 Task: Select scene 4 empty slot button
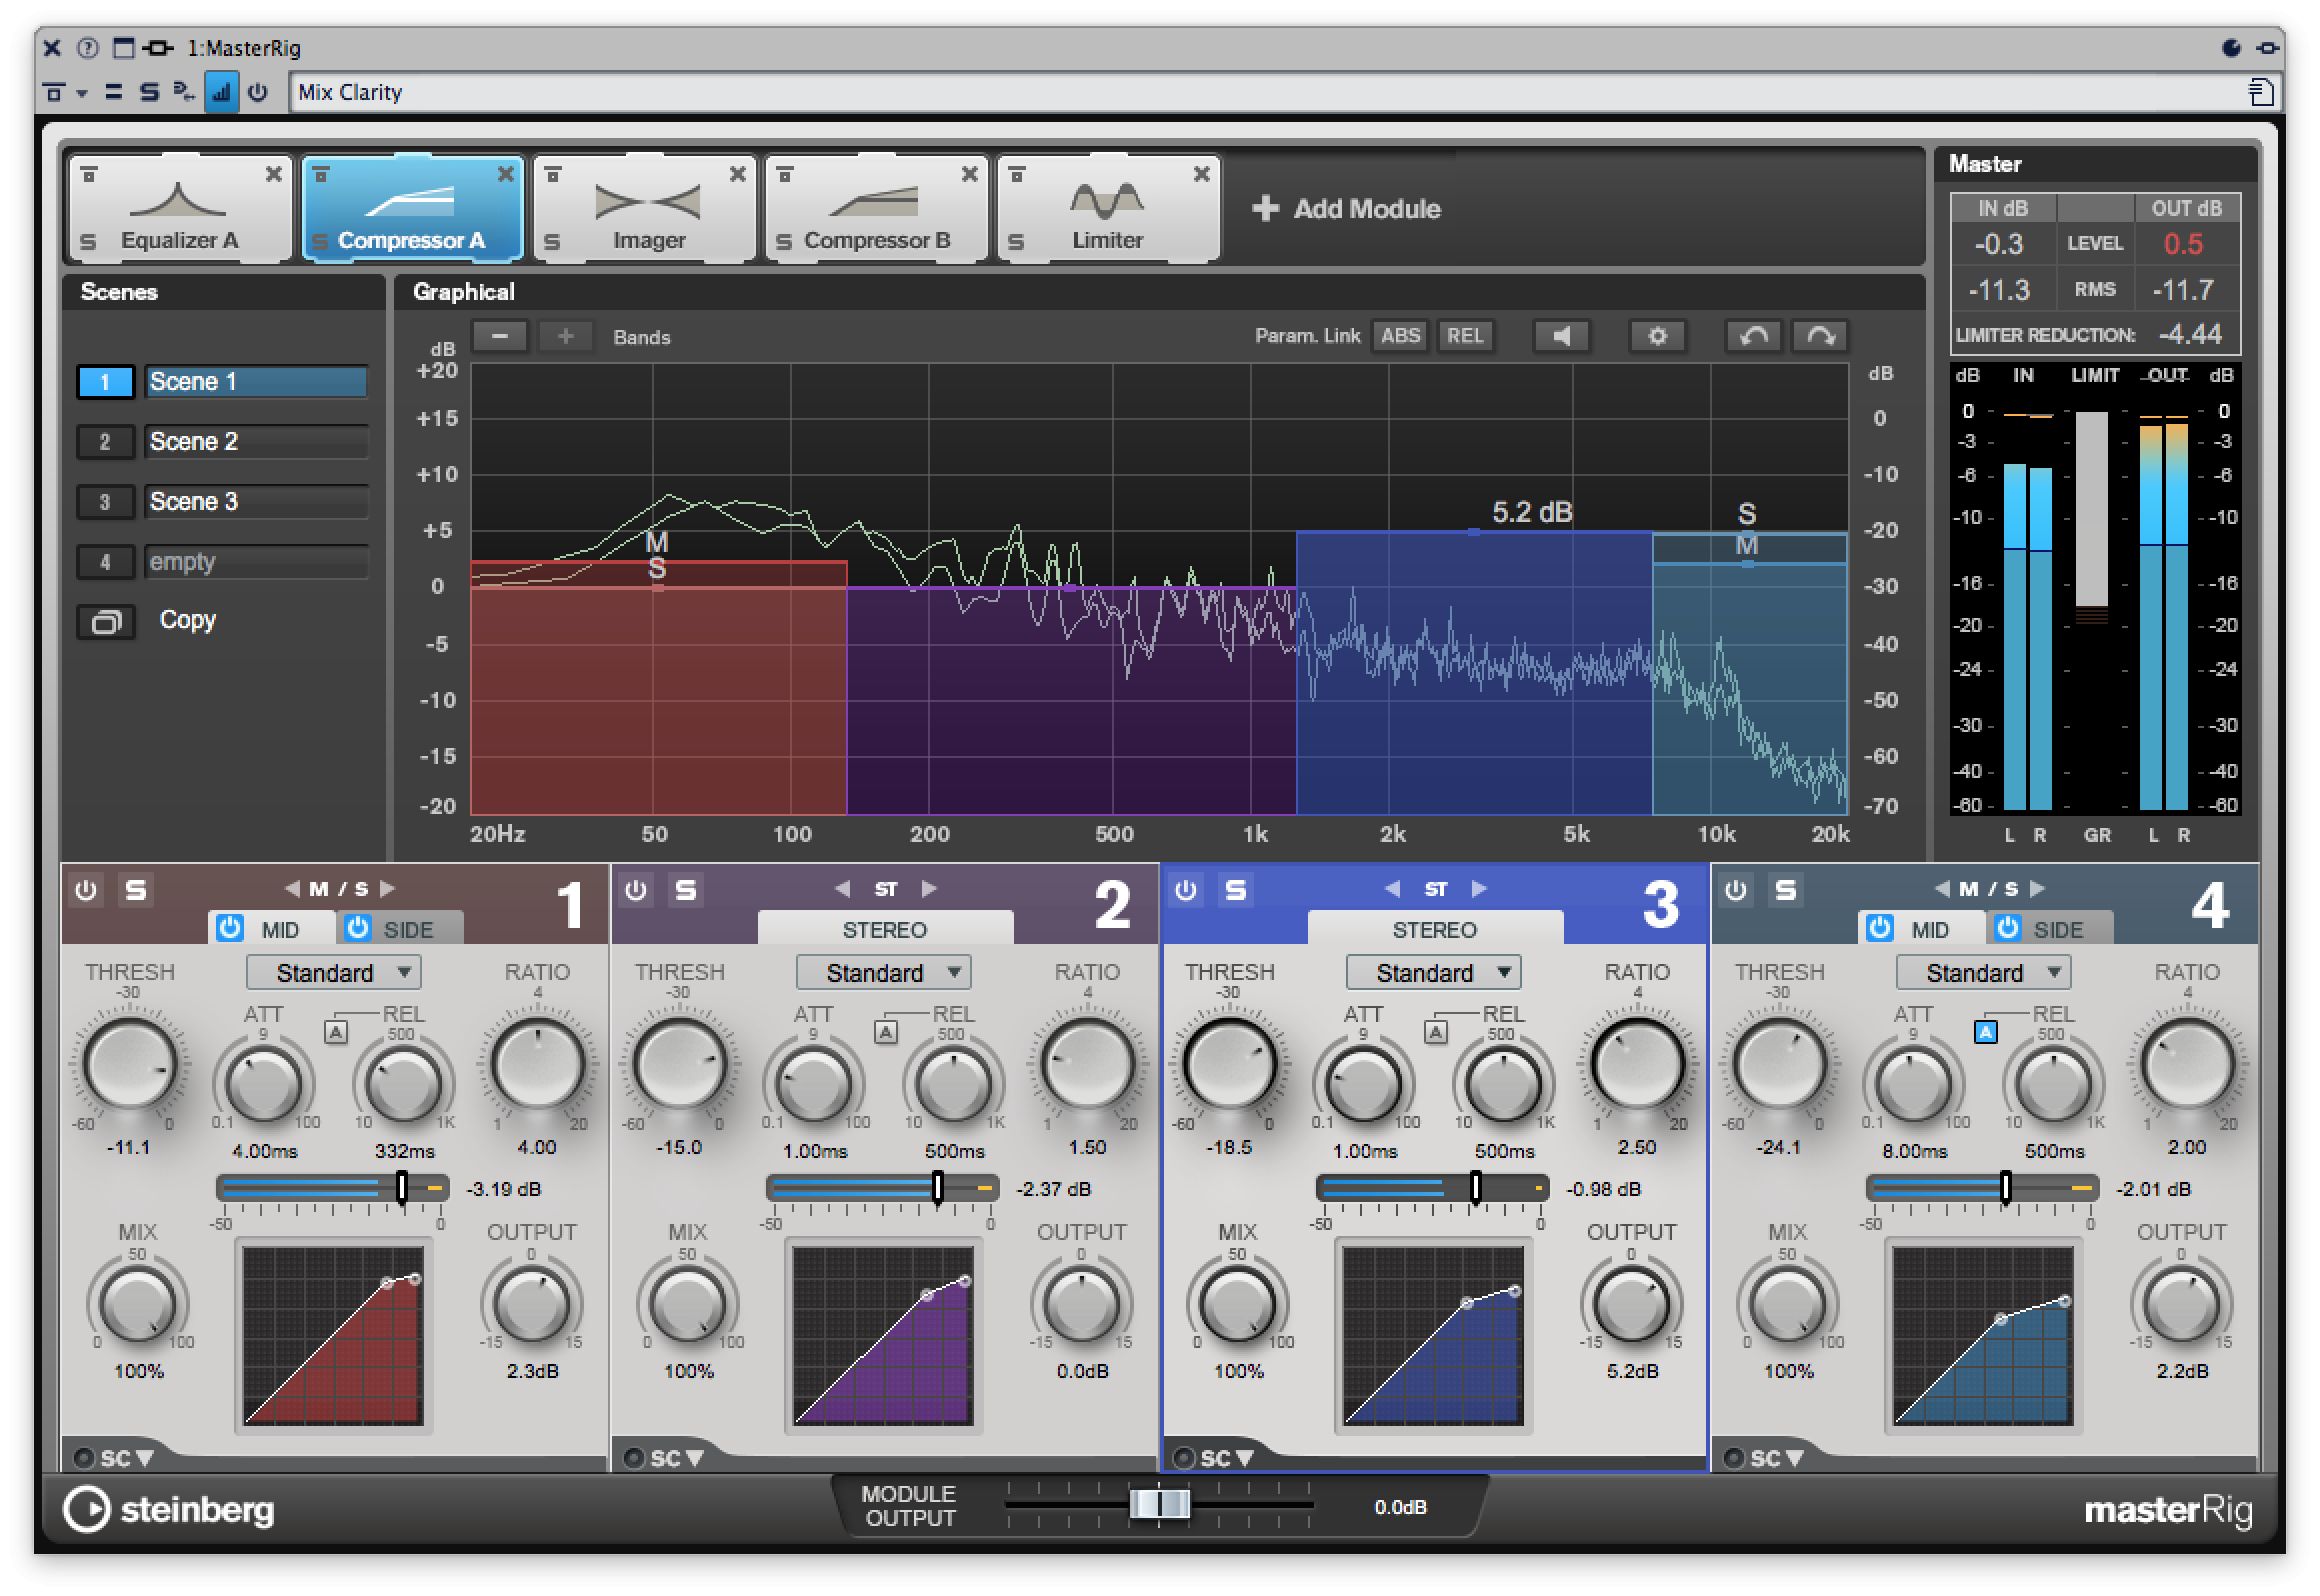pyautogui.click(x=105, y=562)
